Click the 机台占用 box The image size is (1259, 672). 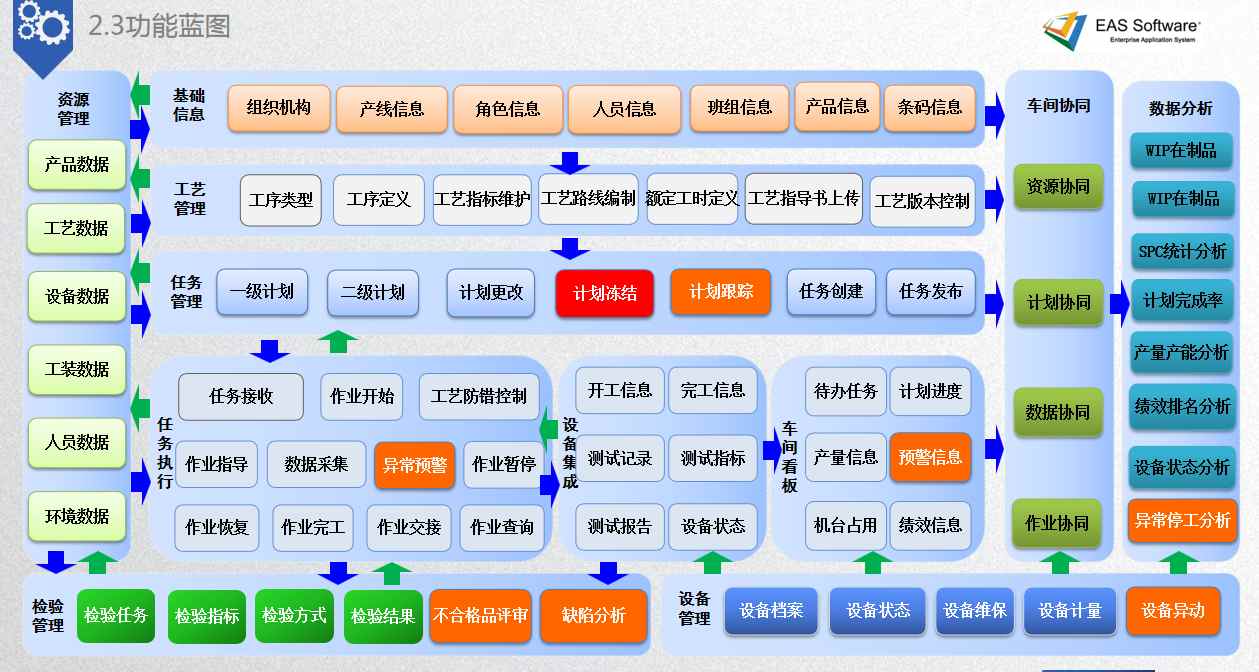click(x=846, y=525)
